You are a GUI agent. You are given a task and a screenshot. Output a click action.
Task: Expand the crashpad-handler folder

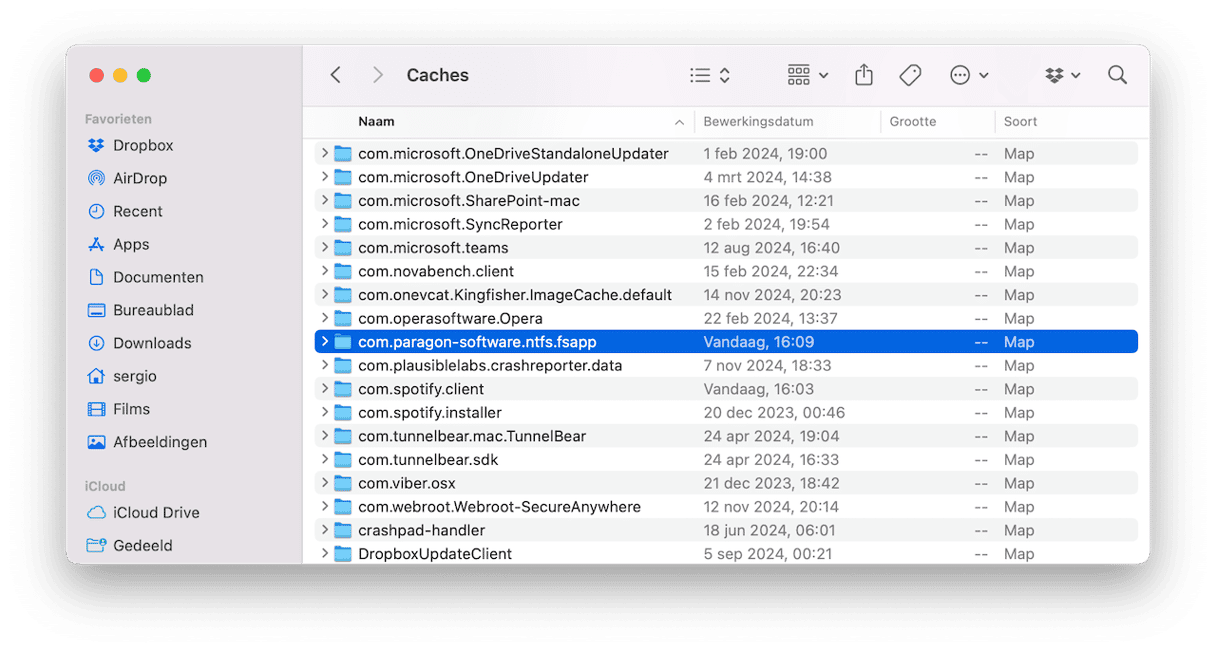[324, 530]
